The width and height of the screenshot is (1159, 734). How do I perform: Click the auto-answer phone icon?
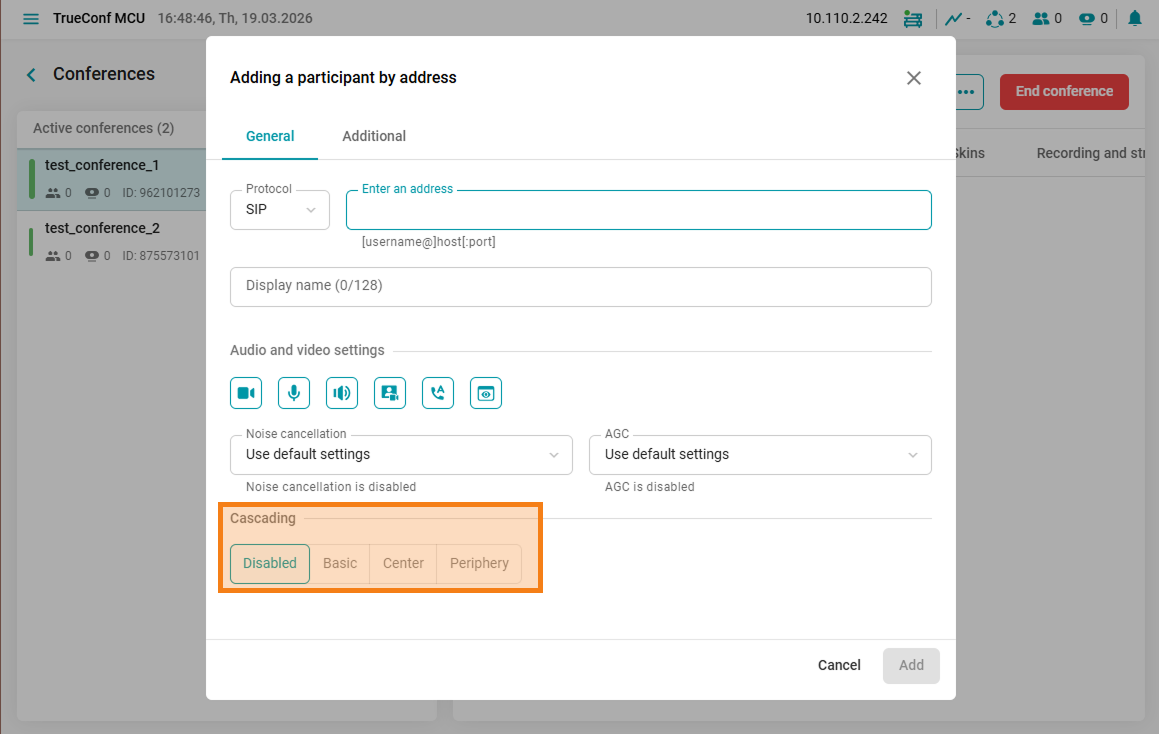(438, 393)
